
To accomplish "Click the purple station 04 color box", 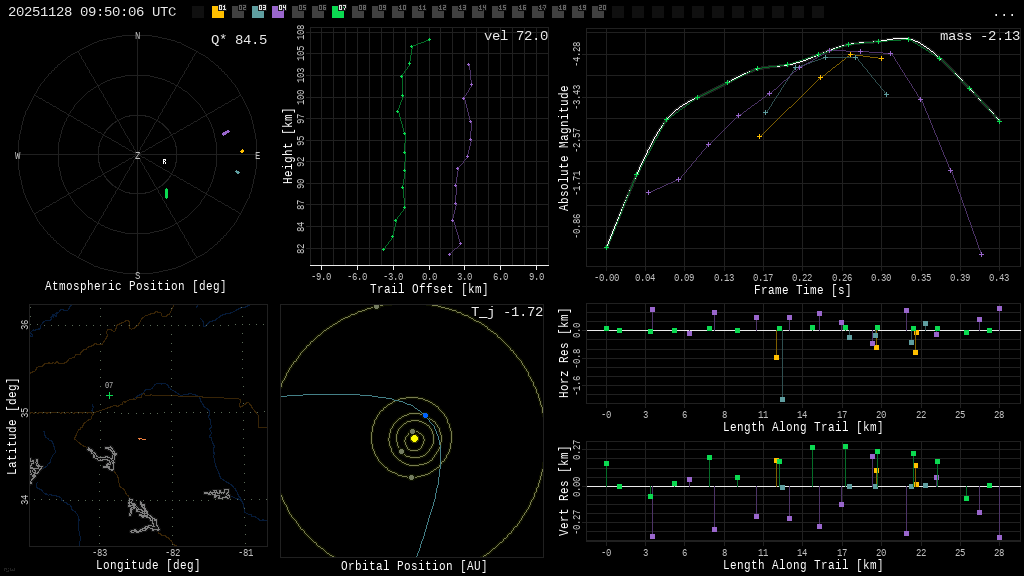I will [278, 12].
